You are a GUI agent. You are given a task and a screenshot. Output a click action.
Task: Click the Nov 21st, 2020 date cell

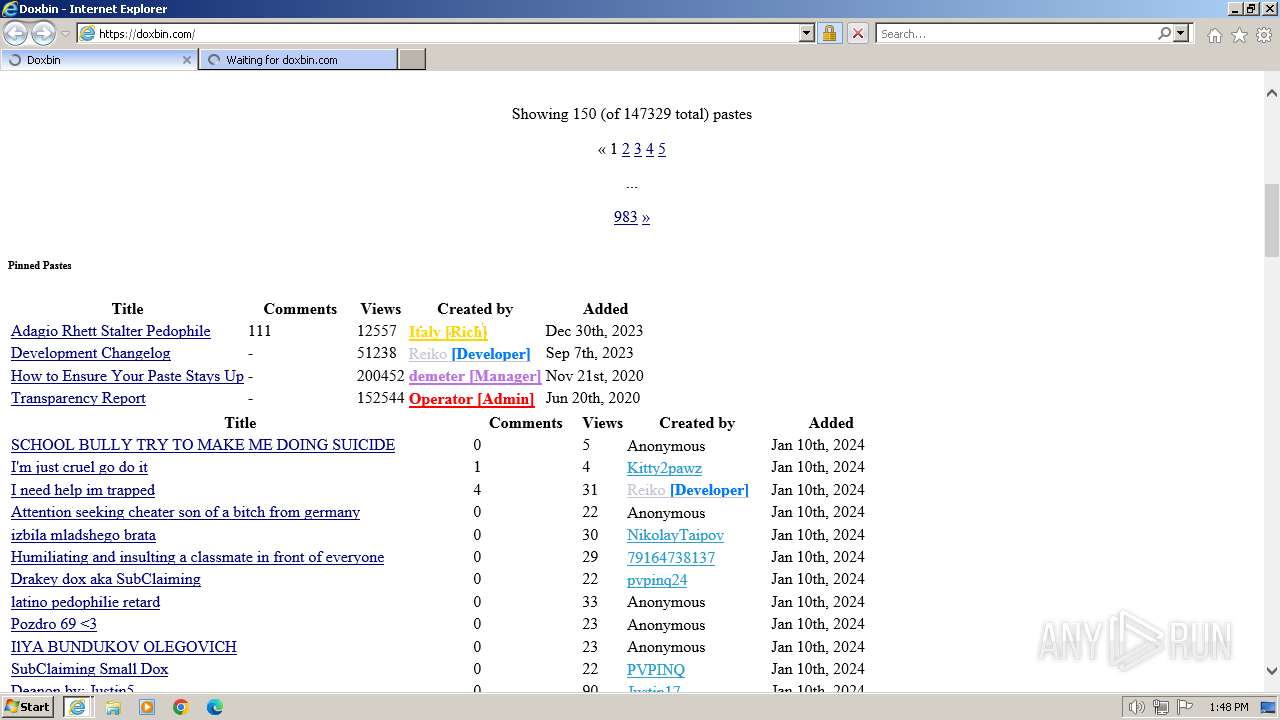594,376
